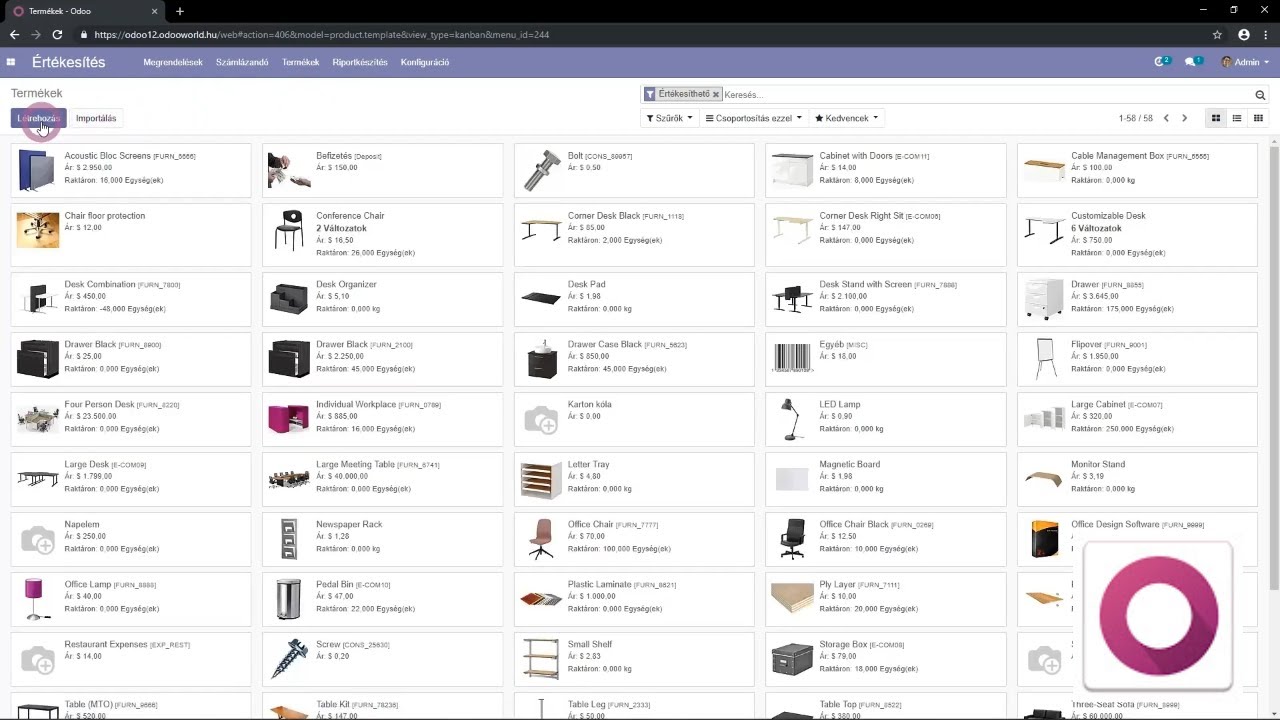
Task: Go to previous page arrow
Action: point(1166,118)
